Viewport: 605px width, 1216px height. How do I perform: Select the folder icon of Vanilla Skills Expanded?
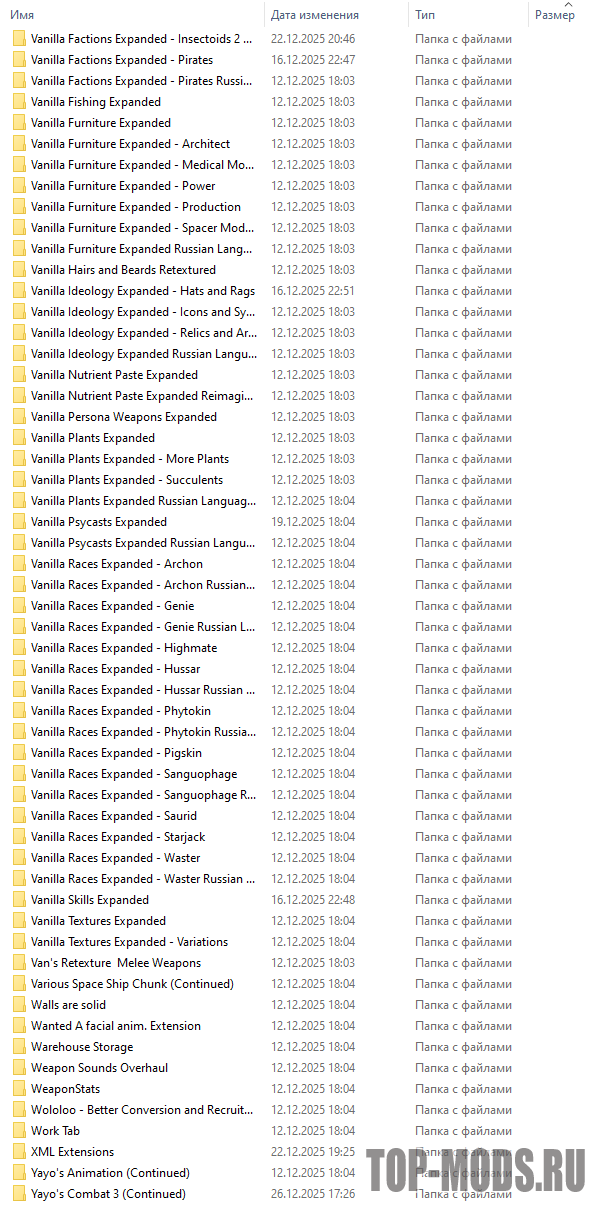pos(19,900)
